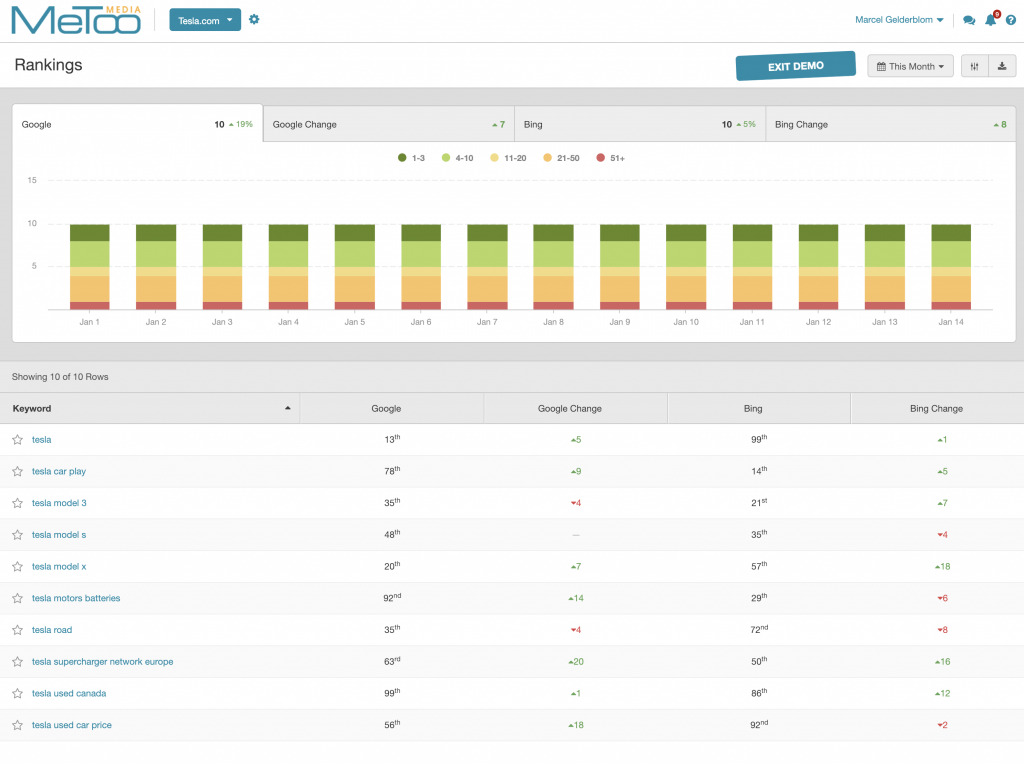Viewport: 1024px width, 764px height.
Task: Sort by the Bing column header
Action: tap(759, 409)
